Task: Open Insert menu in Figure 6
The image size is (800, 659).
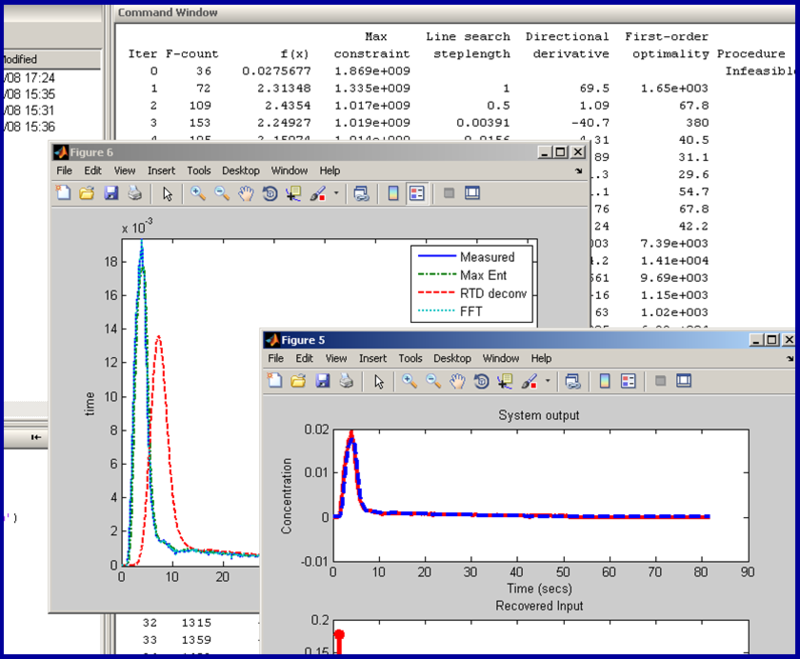Action: click(161, 170)
